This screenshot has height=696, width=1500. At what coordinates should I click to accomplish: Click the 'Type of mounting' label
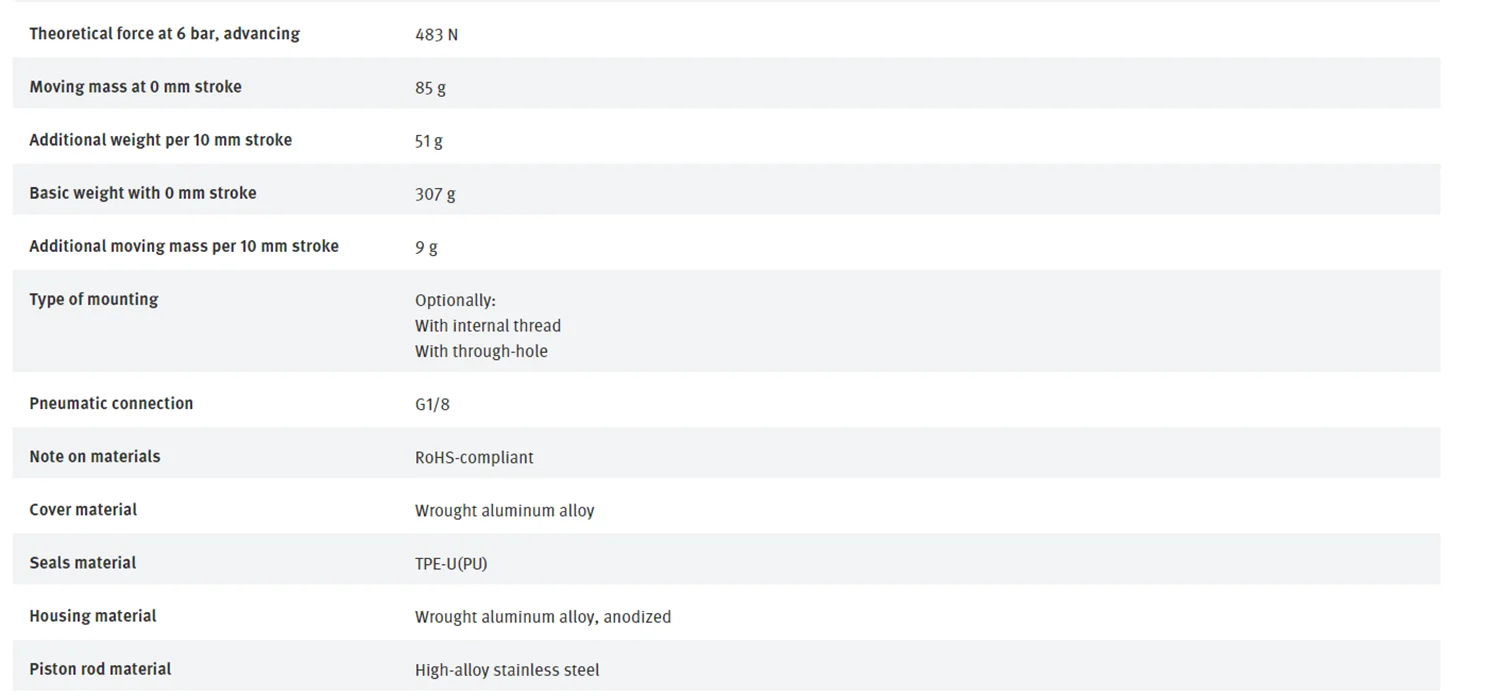[93, 299]
